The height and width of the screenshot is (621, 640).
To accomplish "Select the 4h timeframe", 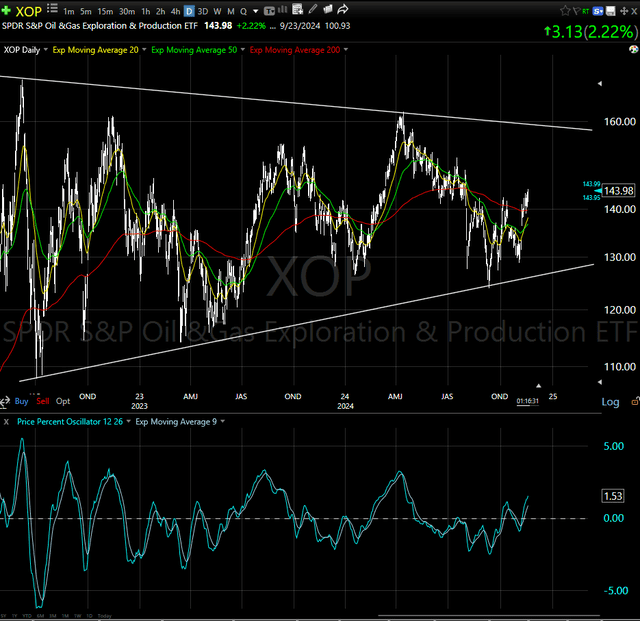I will click(x=176, y=11).
